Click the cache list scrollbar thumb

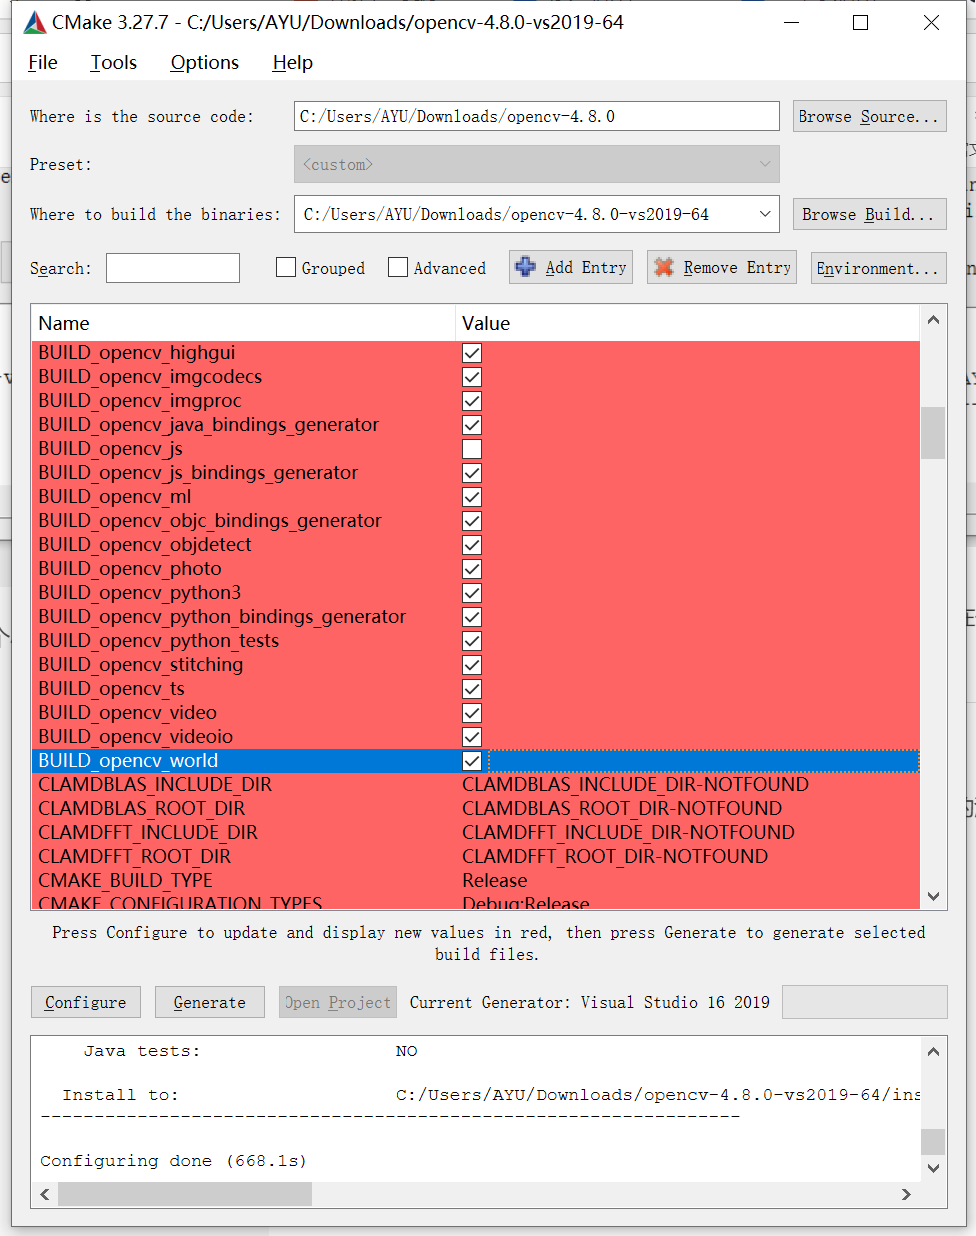[x=933, y=432]
